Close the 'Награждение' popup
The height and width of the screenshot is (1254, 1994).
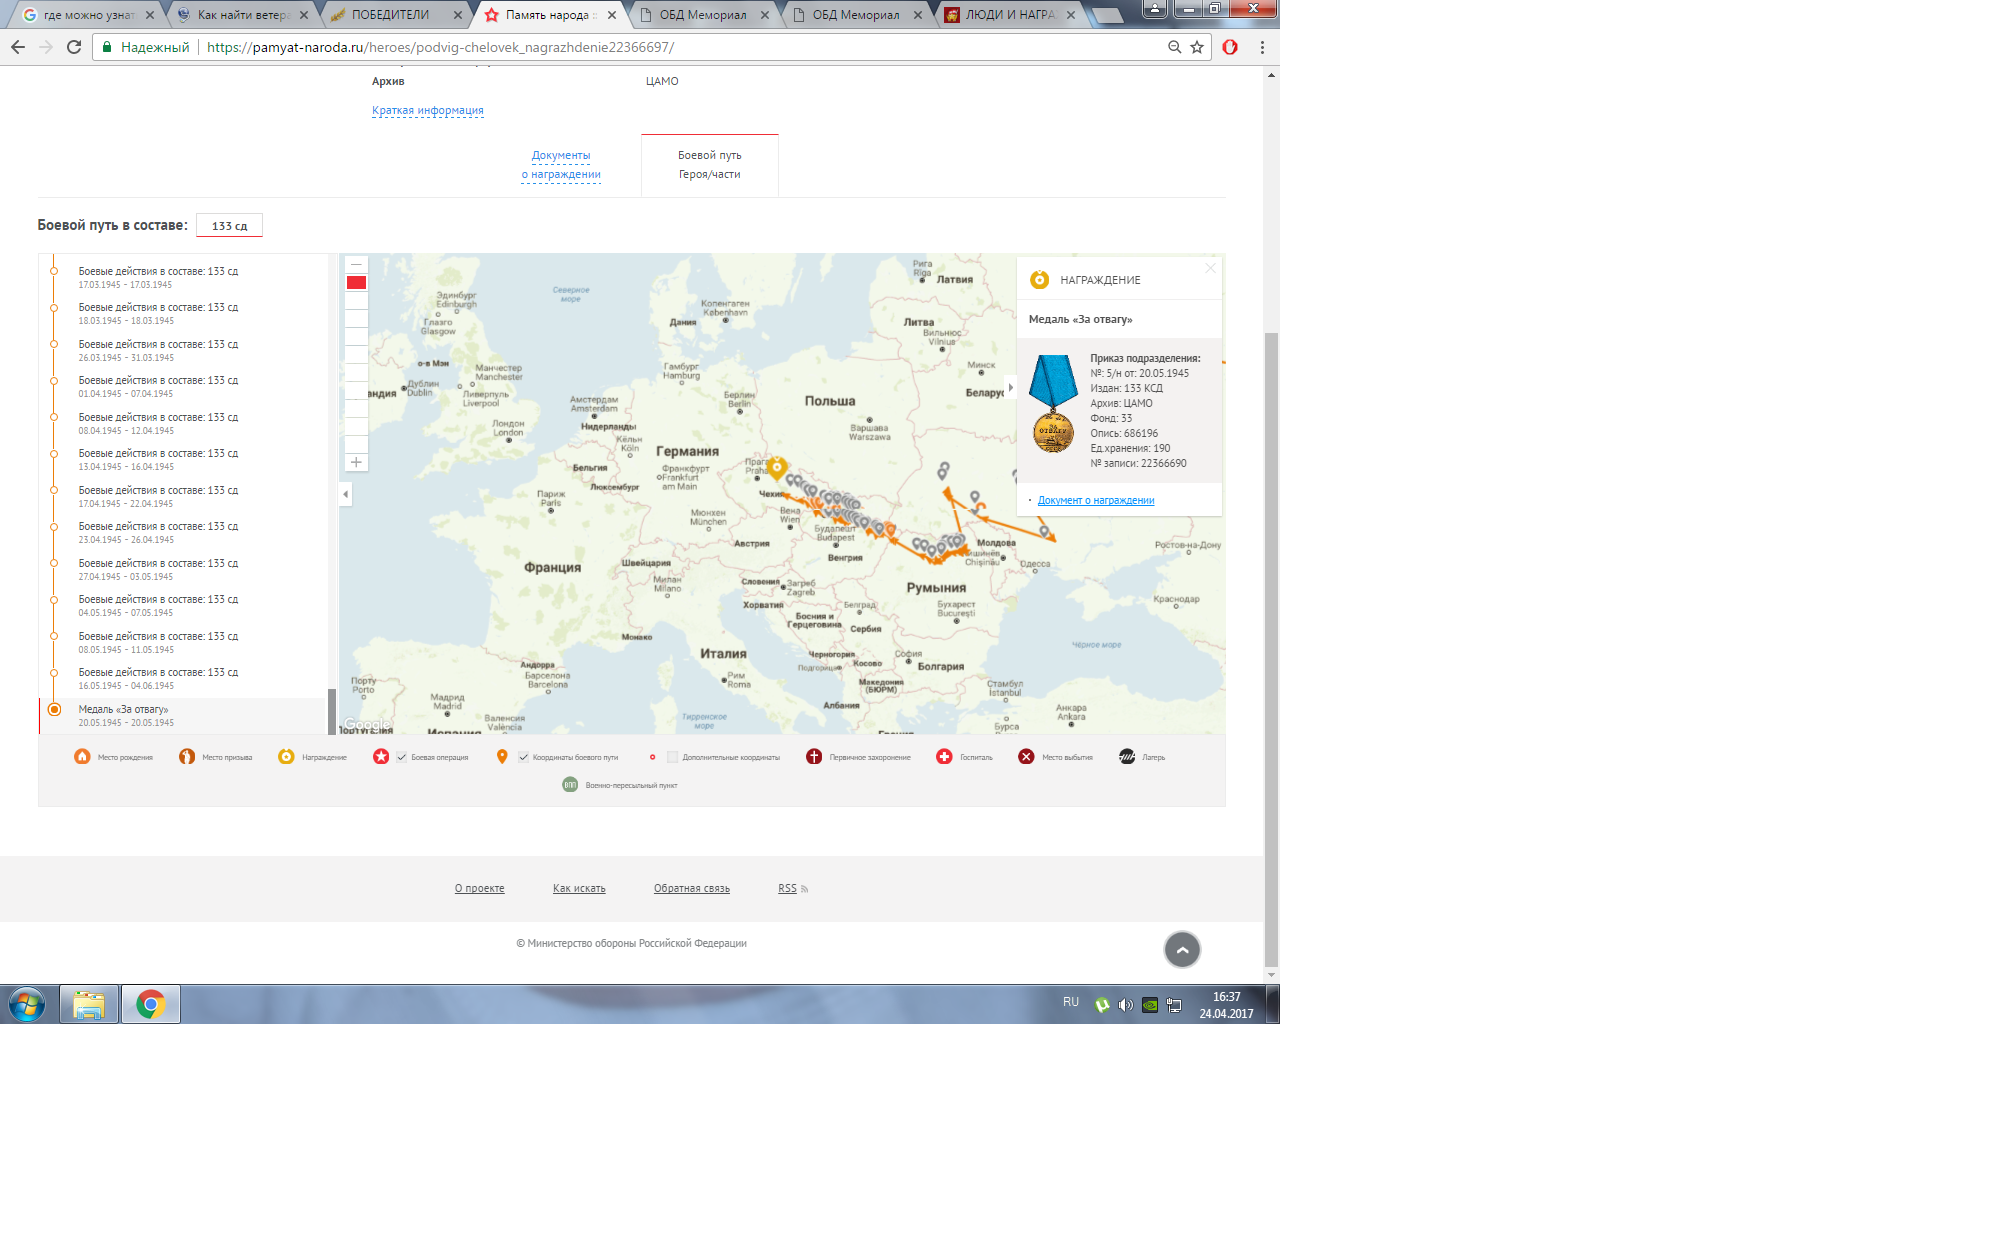pyautogui.click(x=1210, y=268)
